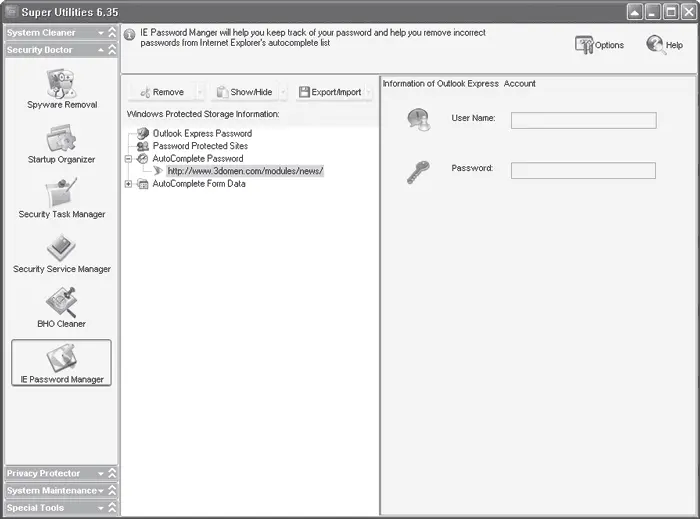Image resolution: width=700 pixels, height=519 pixels.
Task: Toggle passwords with the Show/Hide button
Action: pyautogui.click(x=247, y=92)
